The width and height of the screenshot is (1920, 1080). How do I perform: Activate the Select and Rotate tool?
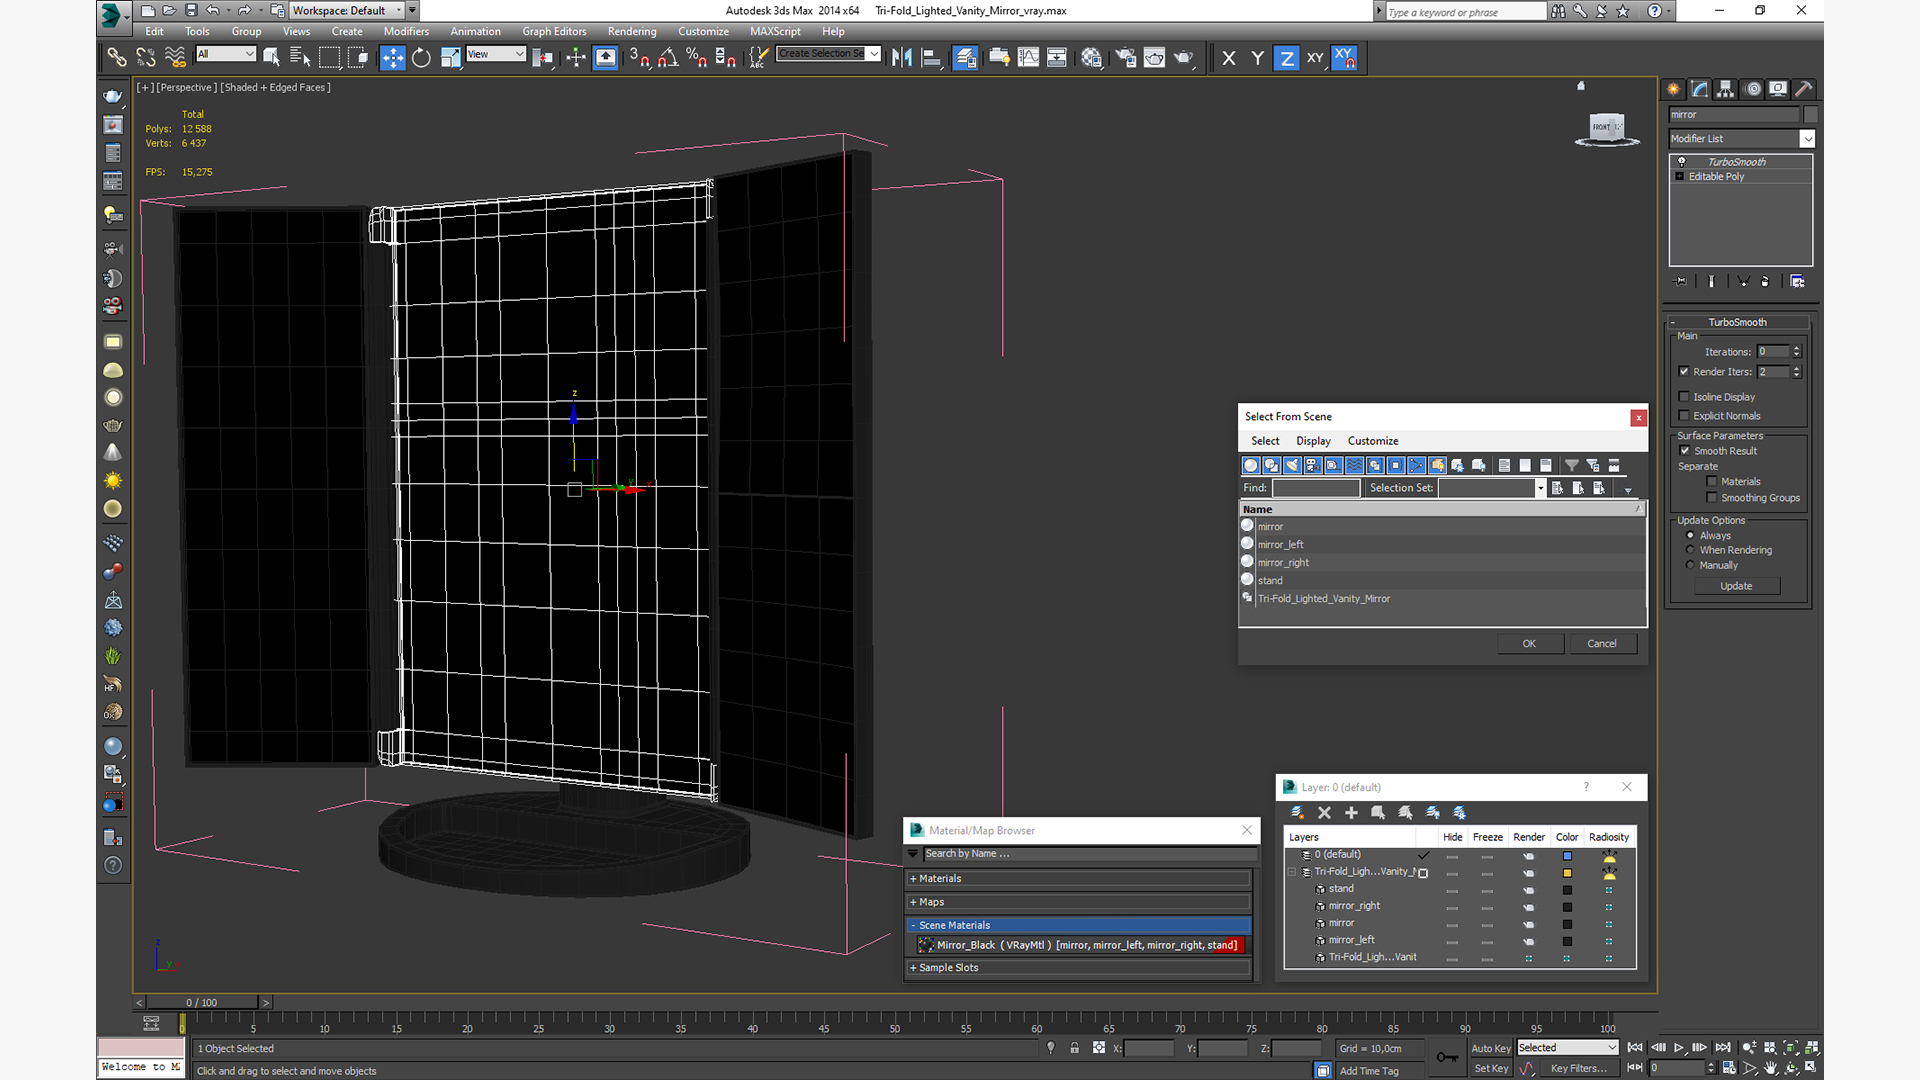(421, 58)
